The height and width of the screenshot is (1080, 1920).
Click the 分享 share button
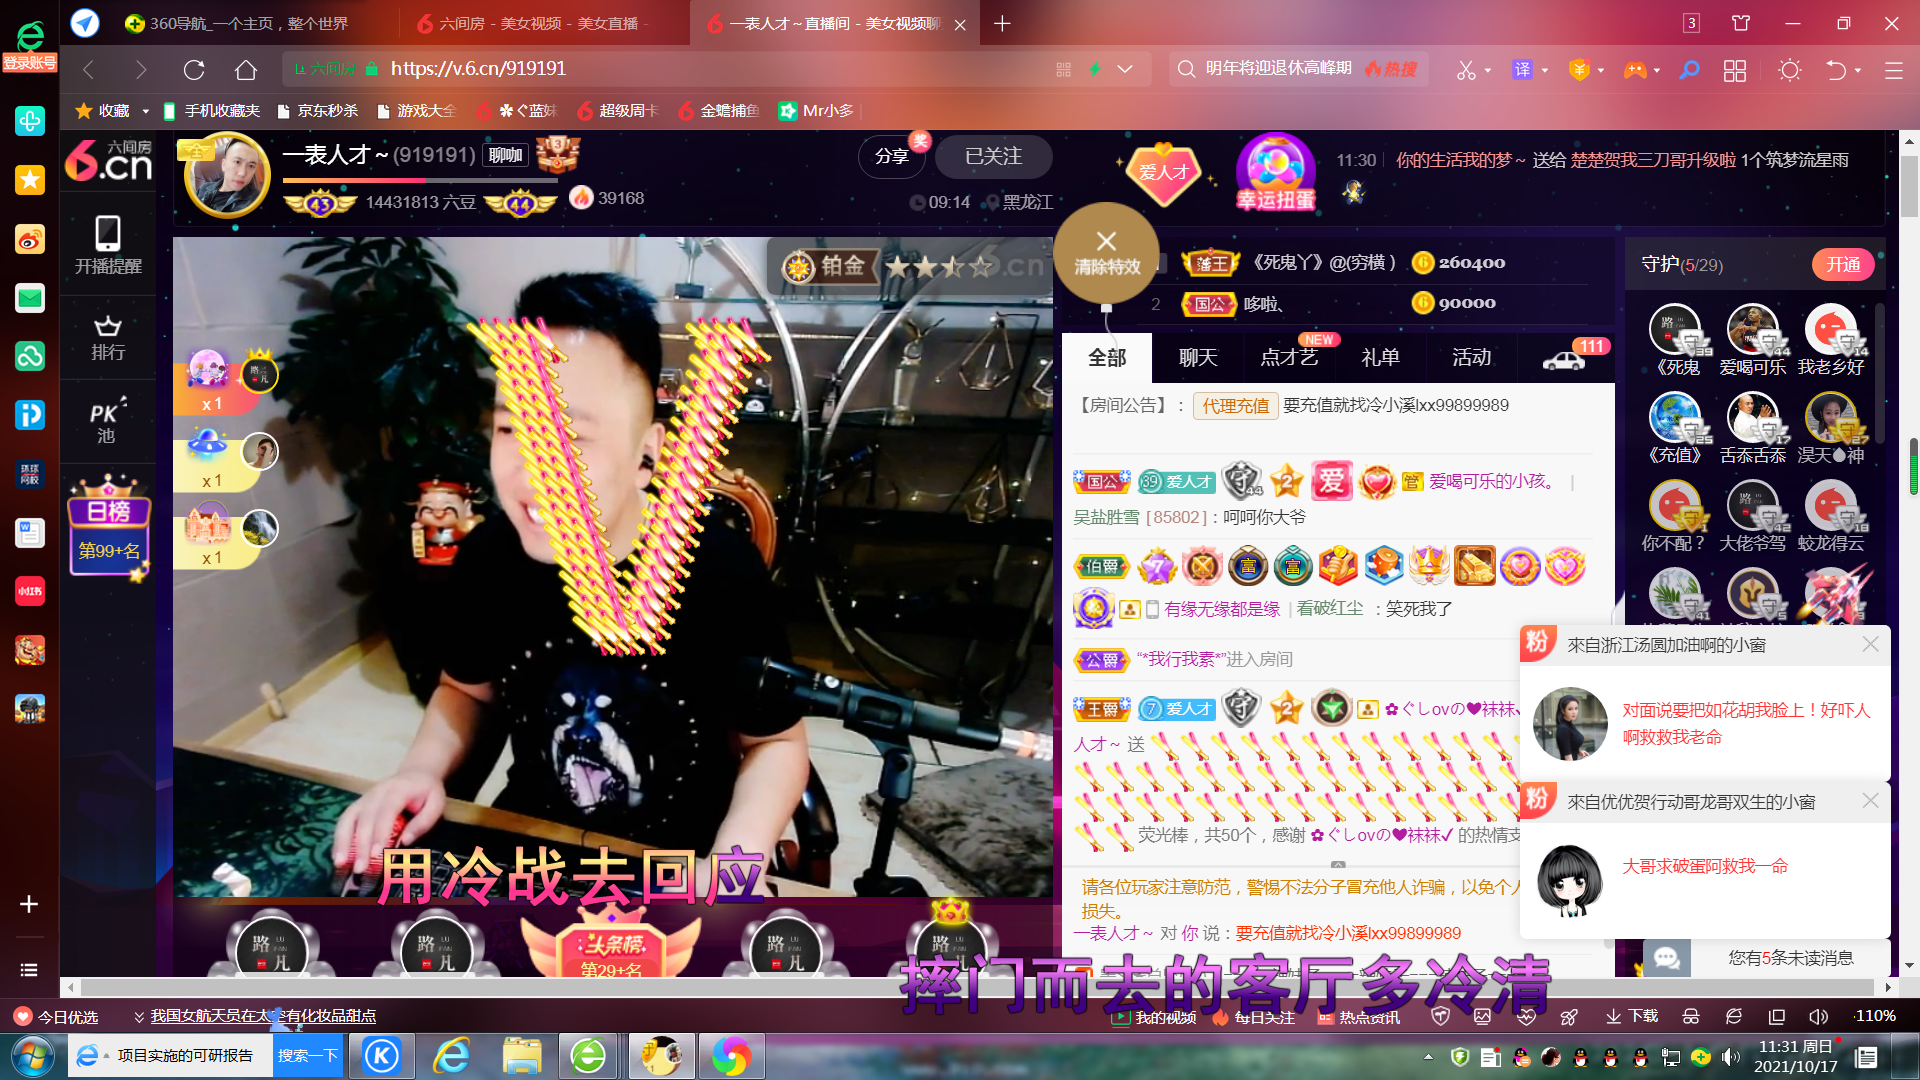(892, 157)
